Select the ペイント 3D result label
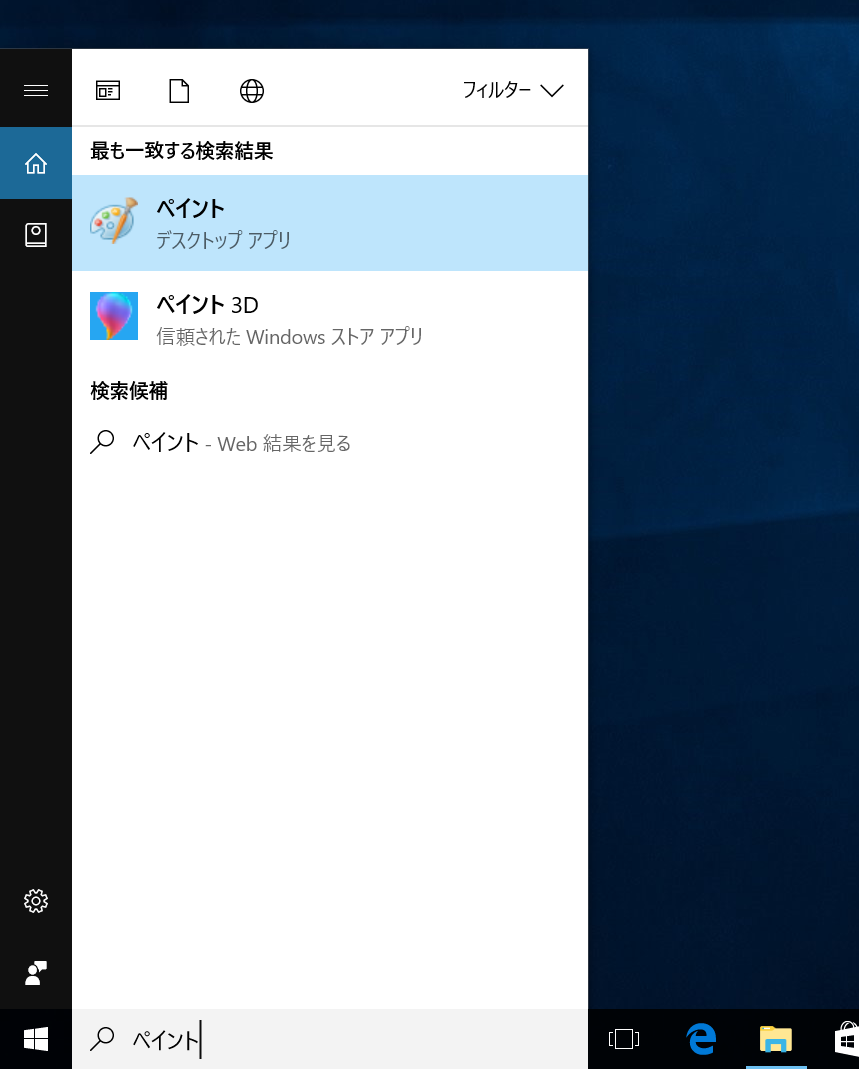 207,305
